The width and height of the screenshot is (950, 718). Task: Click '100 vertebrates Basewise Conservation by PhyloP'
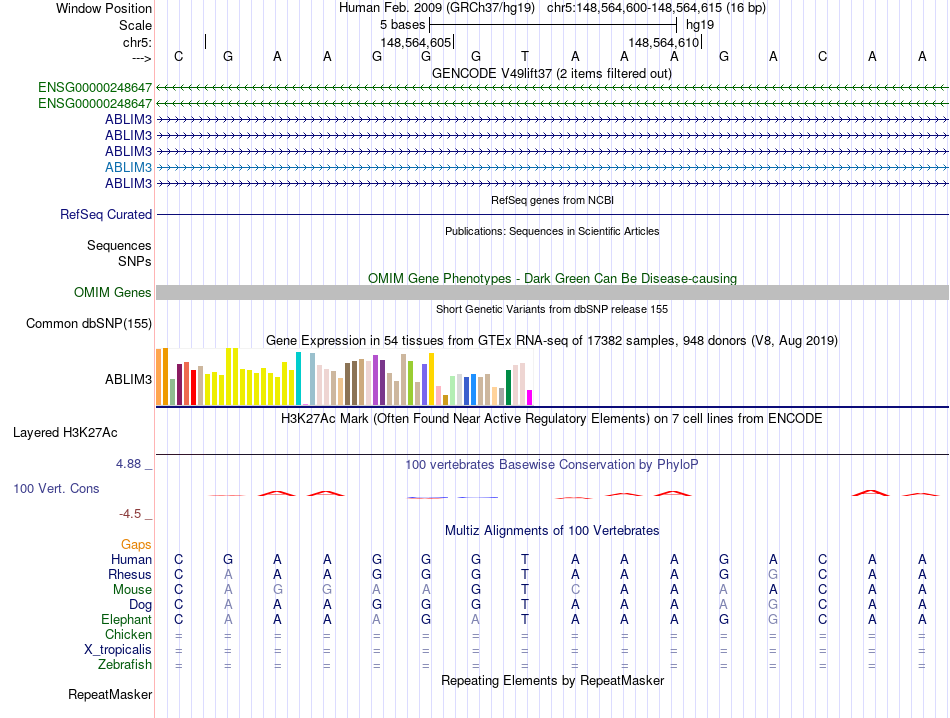tap(552, 465)
